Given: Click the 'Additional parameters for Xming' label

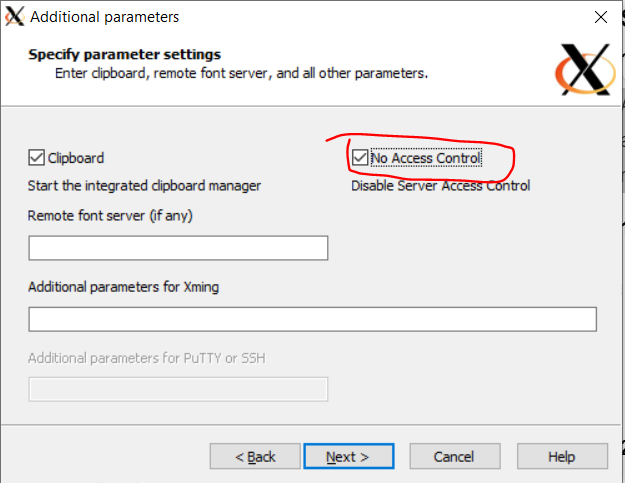Looking at the screenshot, I should (x=123, y=287).
